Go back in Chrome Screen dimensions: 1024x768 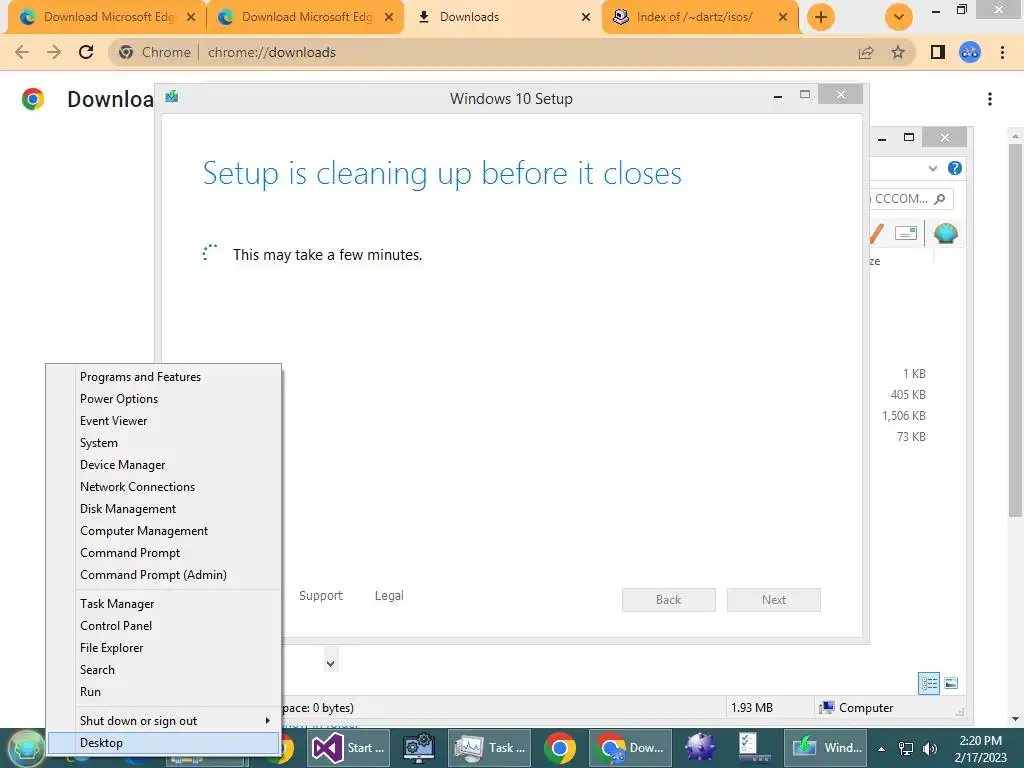tap(22, 52)
